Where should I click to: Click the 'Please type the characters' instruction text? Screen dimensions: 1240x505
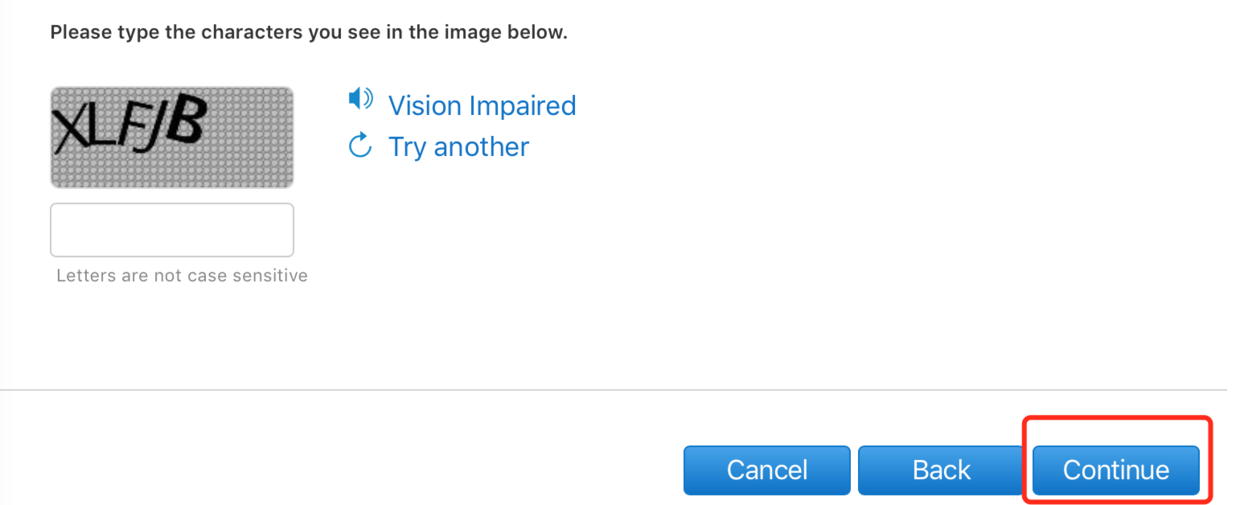309,32
